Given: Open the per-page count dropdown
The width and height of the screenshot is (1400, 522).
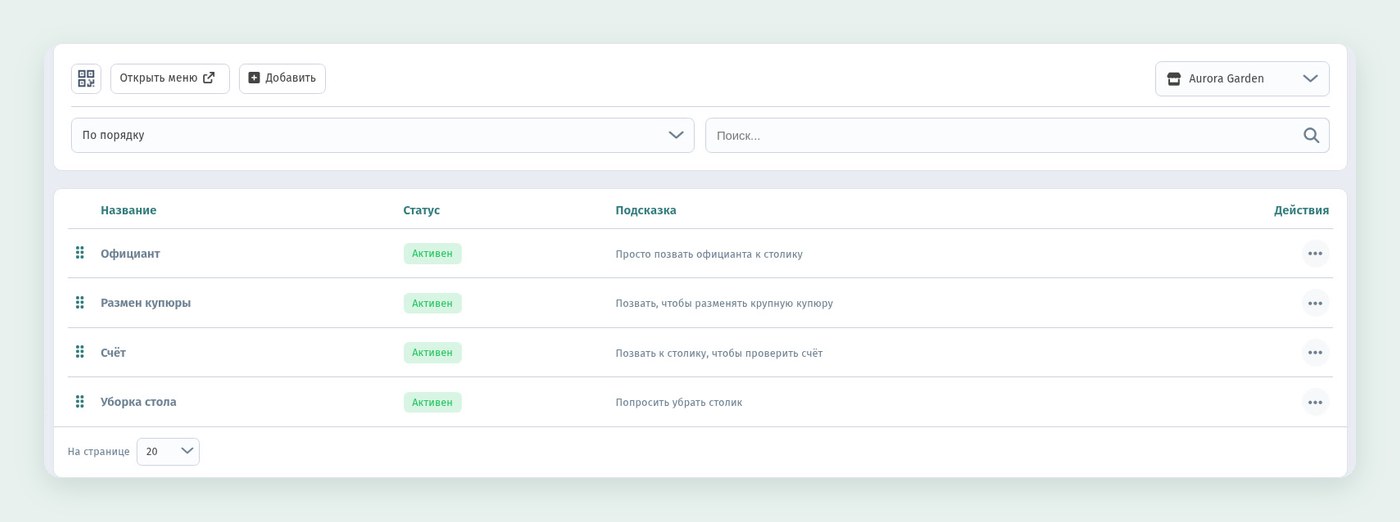Looking at the screenshot, I should click(x=168, y=452).
